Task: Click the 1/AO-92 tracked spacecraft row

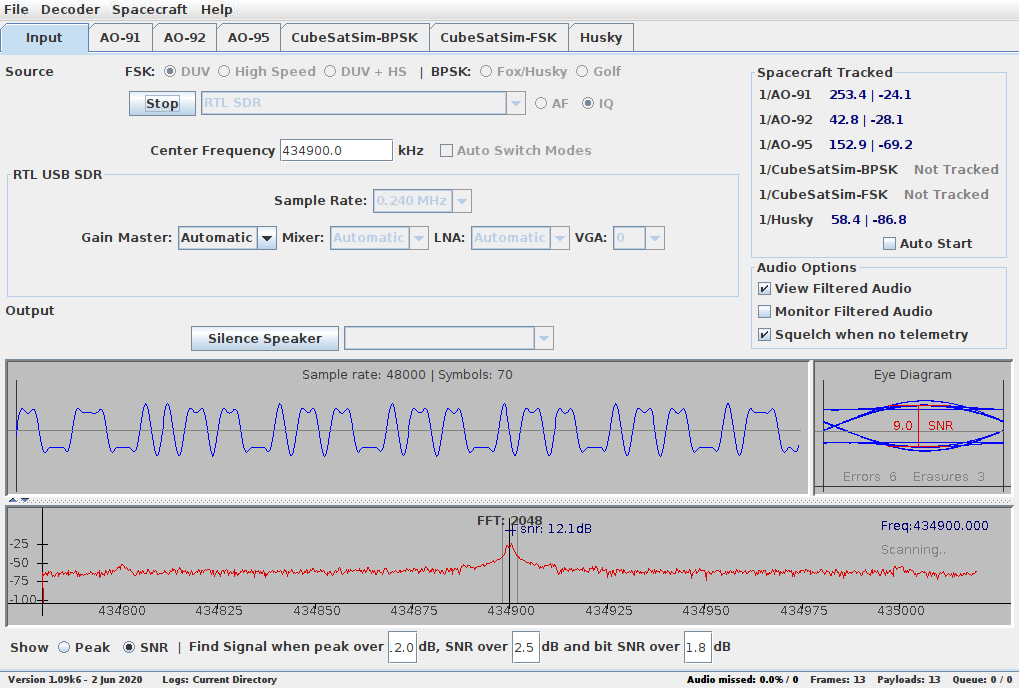Action: point(831,120)
